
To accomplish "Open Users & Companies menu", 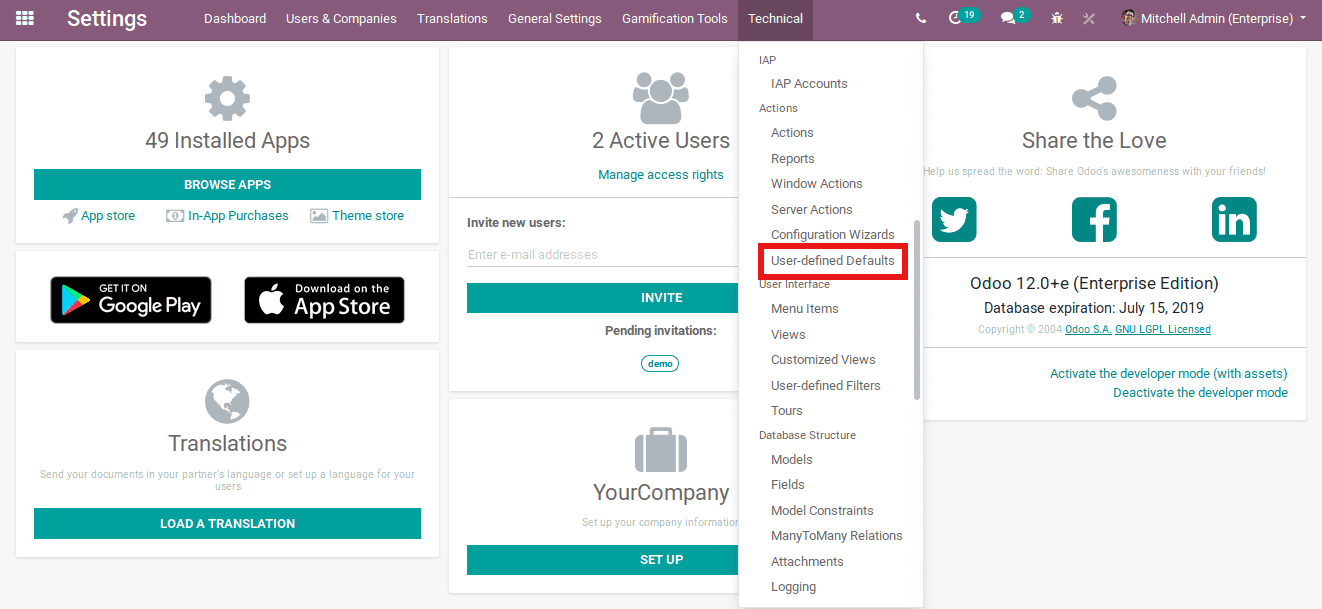I will point(341,18).
